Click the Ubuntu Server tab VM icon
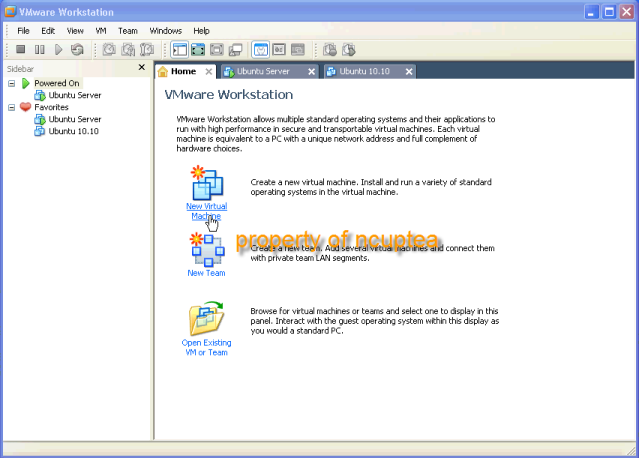The height and width of the screenshot is (458, 639). coord(229,72)
